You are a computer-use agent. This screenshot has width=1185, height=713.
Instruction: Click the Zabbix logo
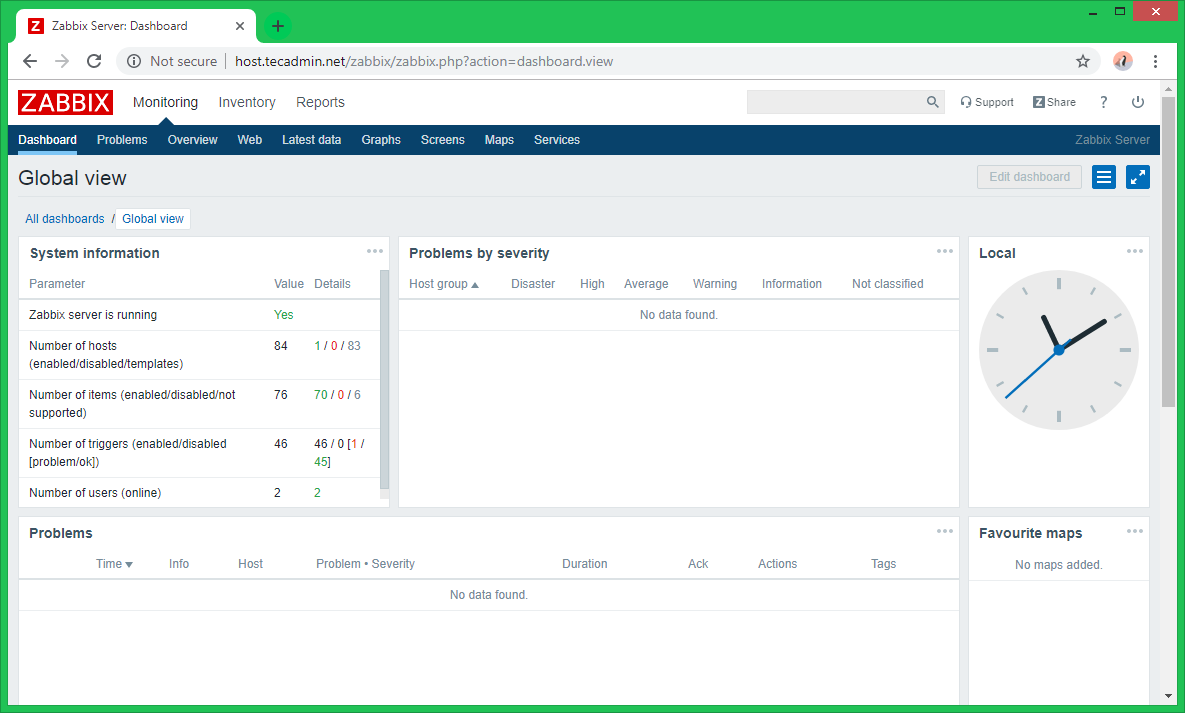click(65, 102)
